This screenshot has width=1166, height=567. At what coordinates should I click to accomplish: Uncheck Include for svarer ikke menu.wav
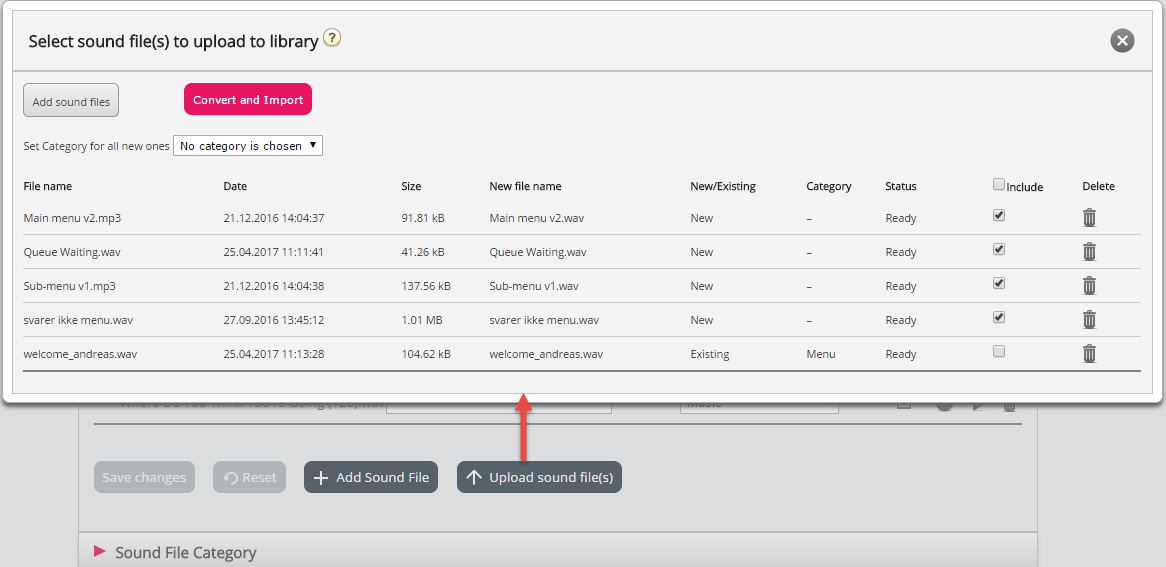(999, 317)
